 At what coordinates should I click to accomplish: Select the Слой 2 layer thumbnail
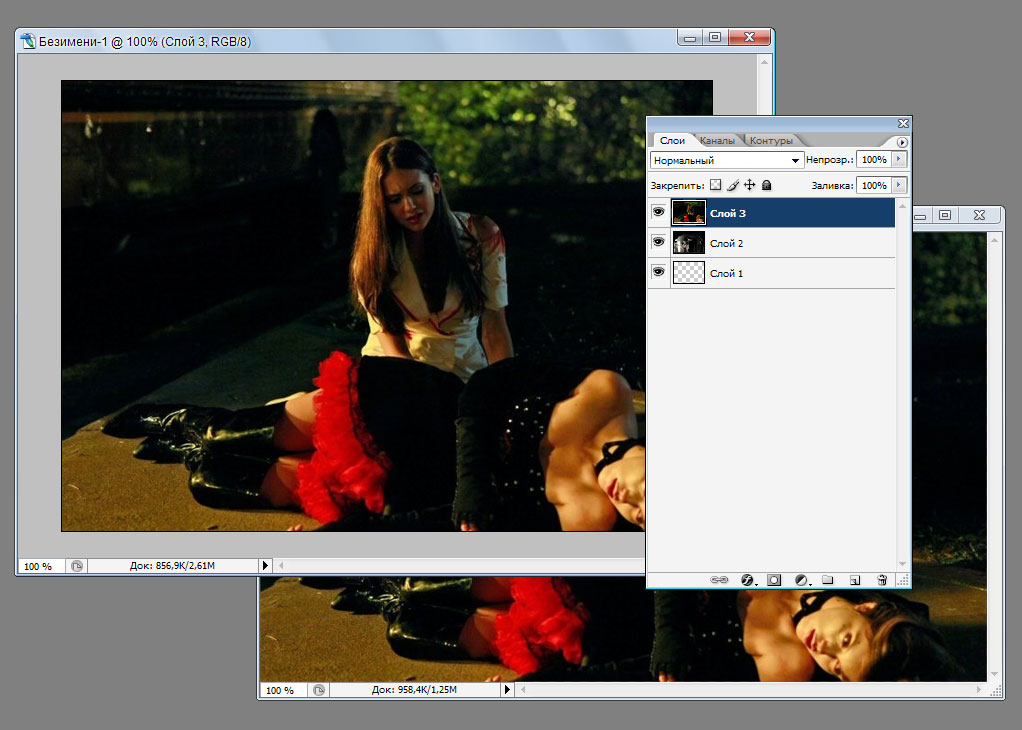[x=689, y=243]
